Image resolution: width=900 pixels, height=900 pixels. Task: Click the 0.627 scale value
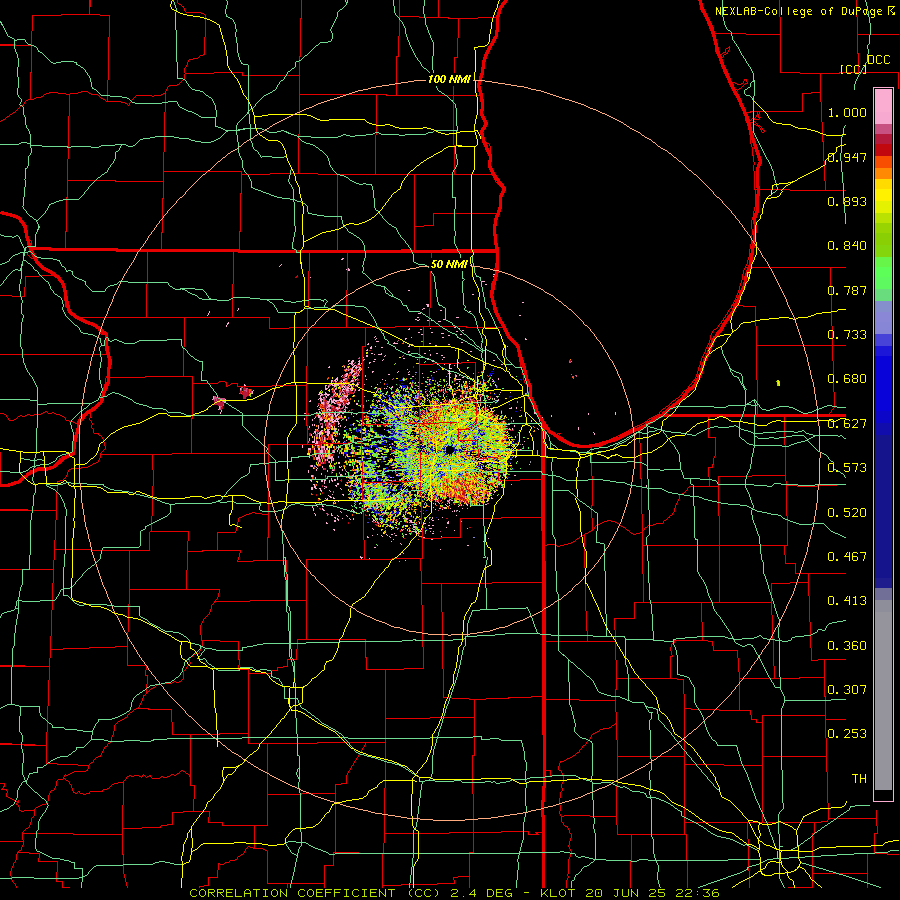point(847,424)
